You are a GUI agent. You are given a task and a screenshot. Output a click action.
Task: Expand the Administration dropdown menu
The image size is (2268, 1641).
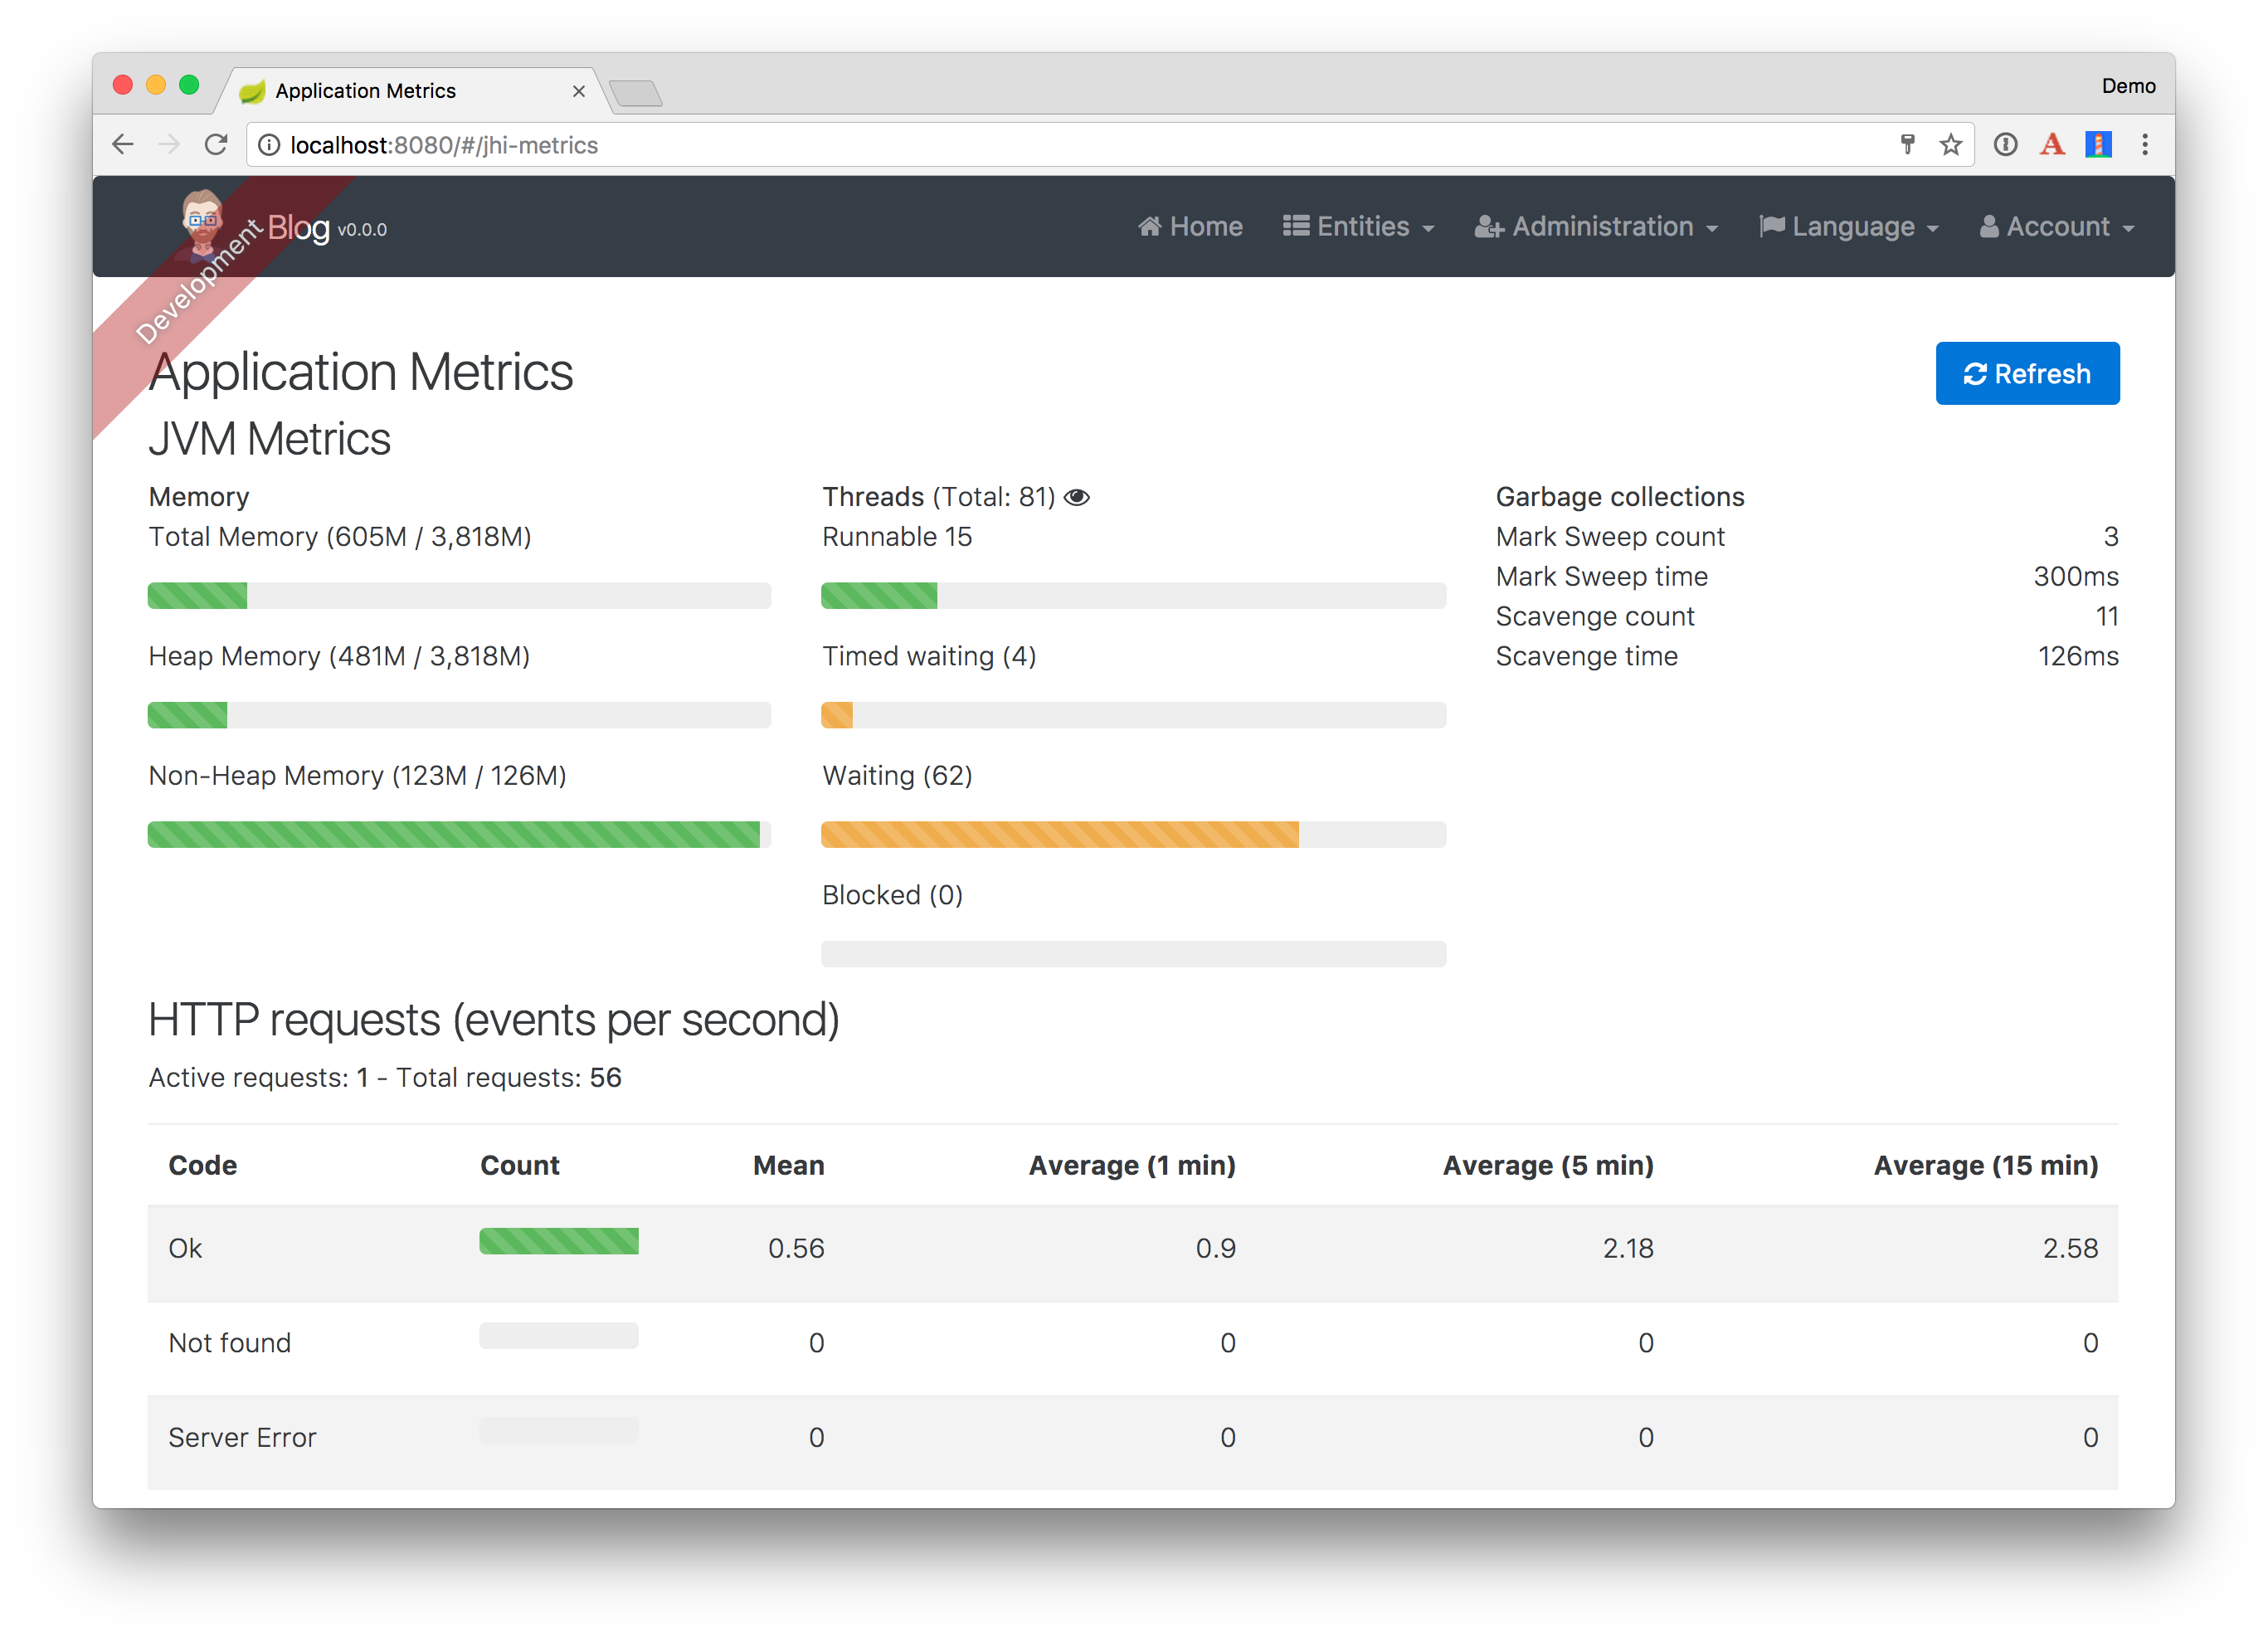pos(1596,227)
